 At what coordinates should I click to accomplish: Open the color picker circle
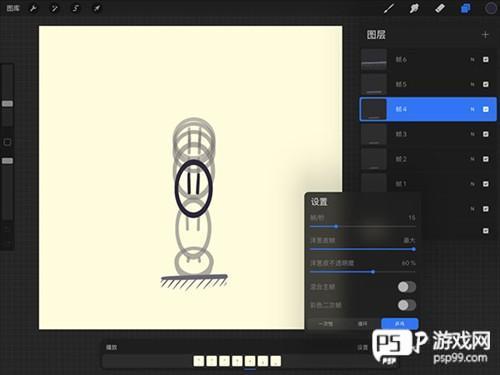491,8
